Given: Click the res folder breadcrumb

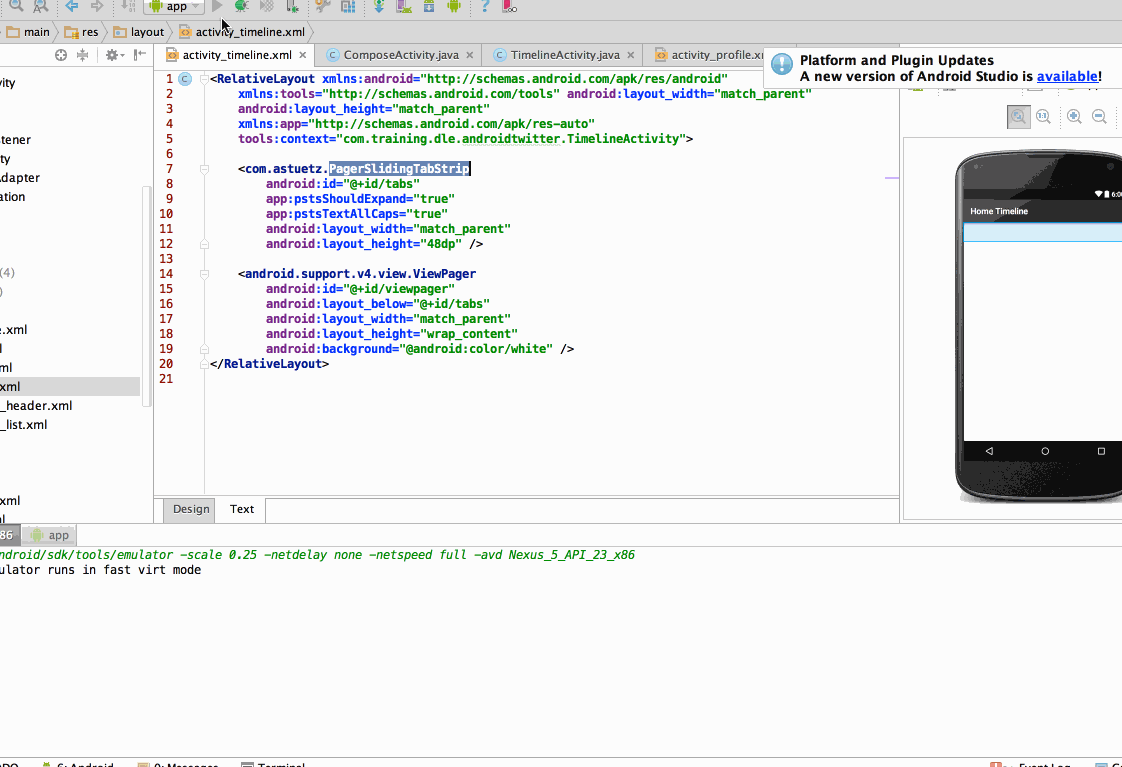Looking at the screenshot, I should tap(81, 32).
